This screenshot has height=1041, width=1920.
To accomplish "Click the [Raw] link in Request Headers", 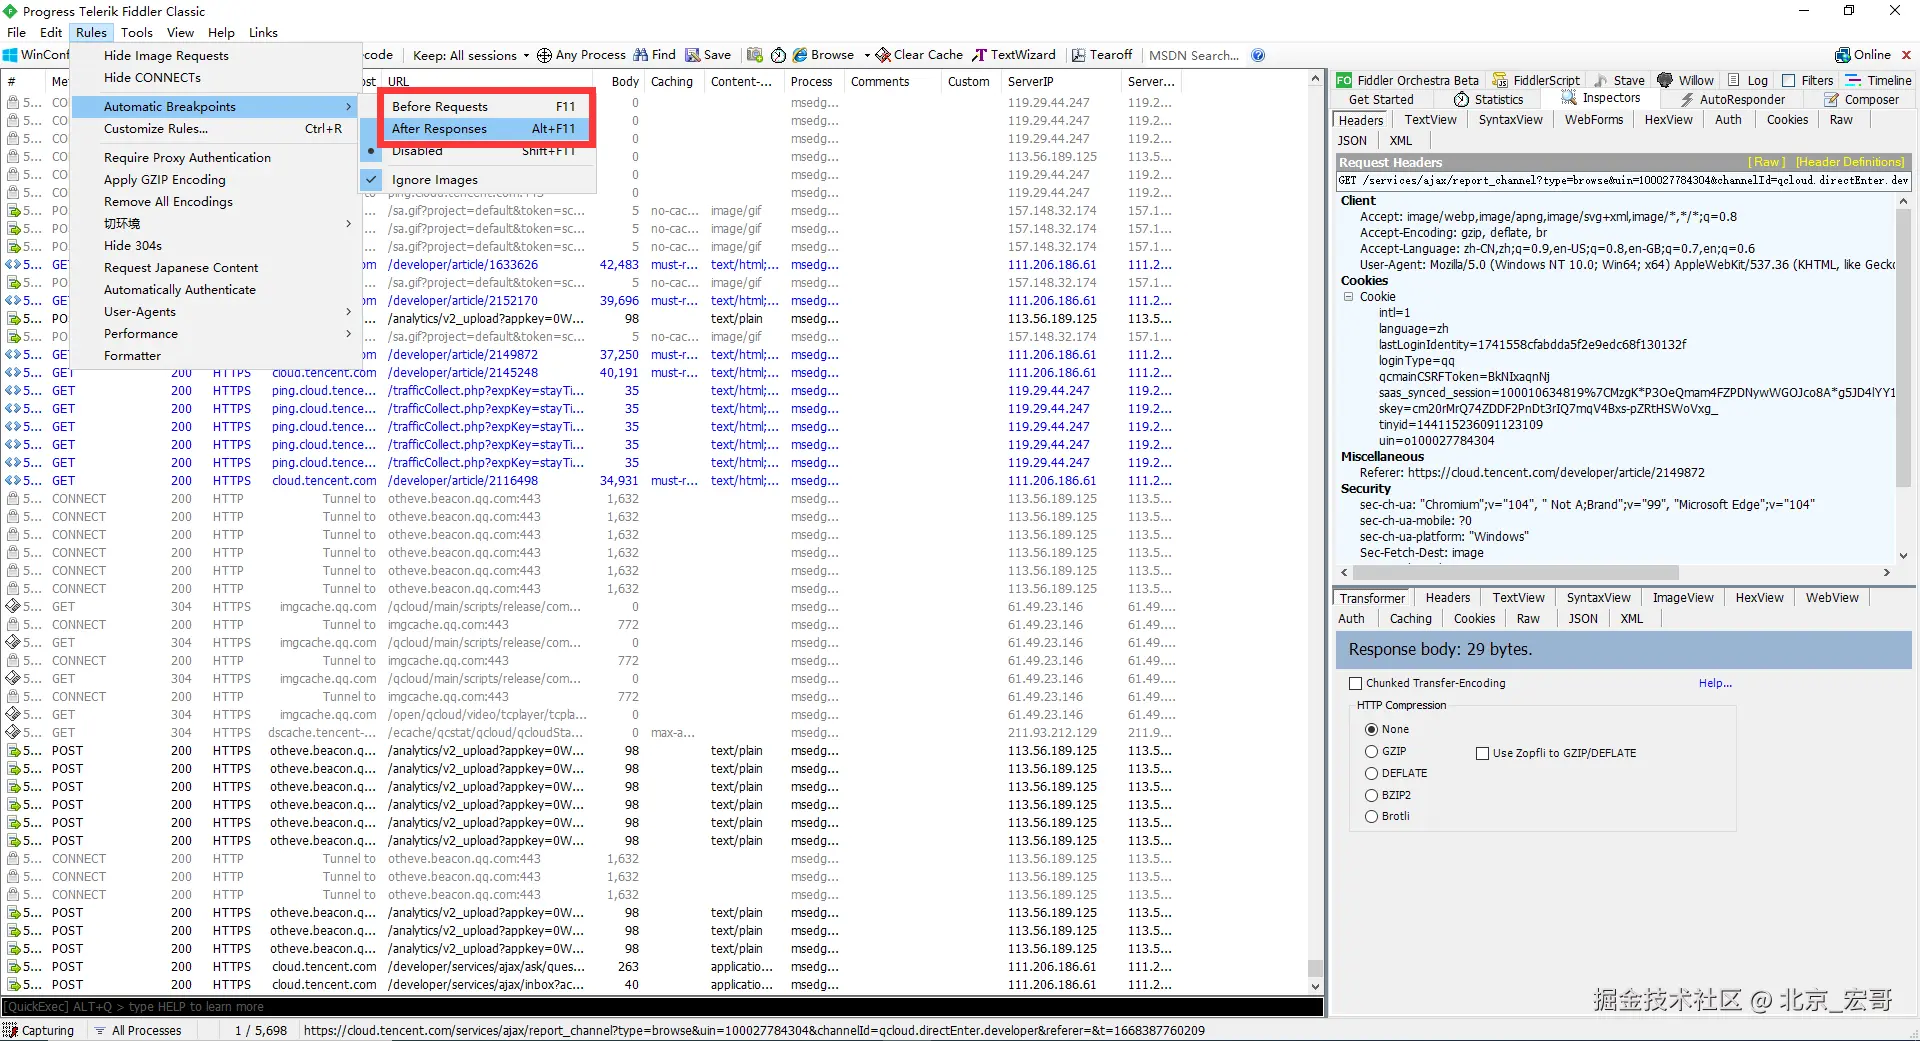I will 1766,162.
